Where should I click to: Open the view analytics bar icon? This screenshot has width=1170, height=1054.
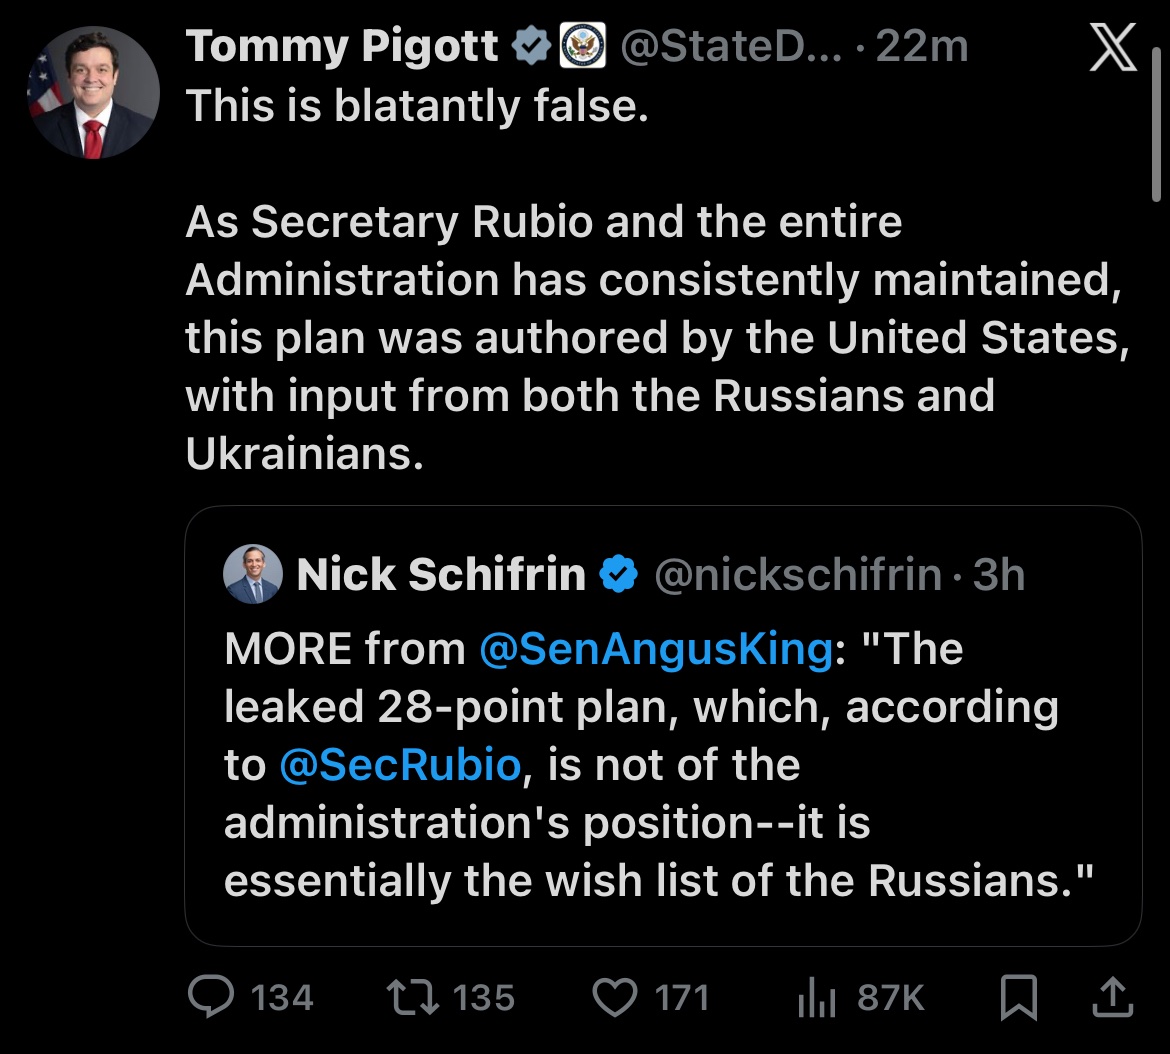(815, 997)
